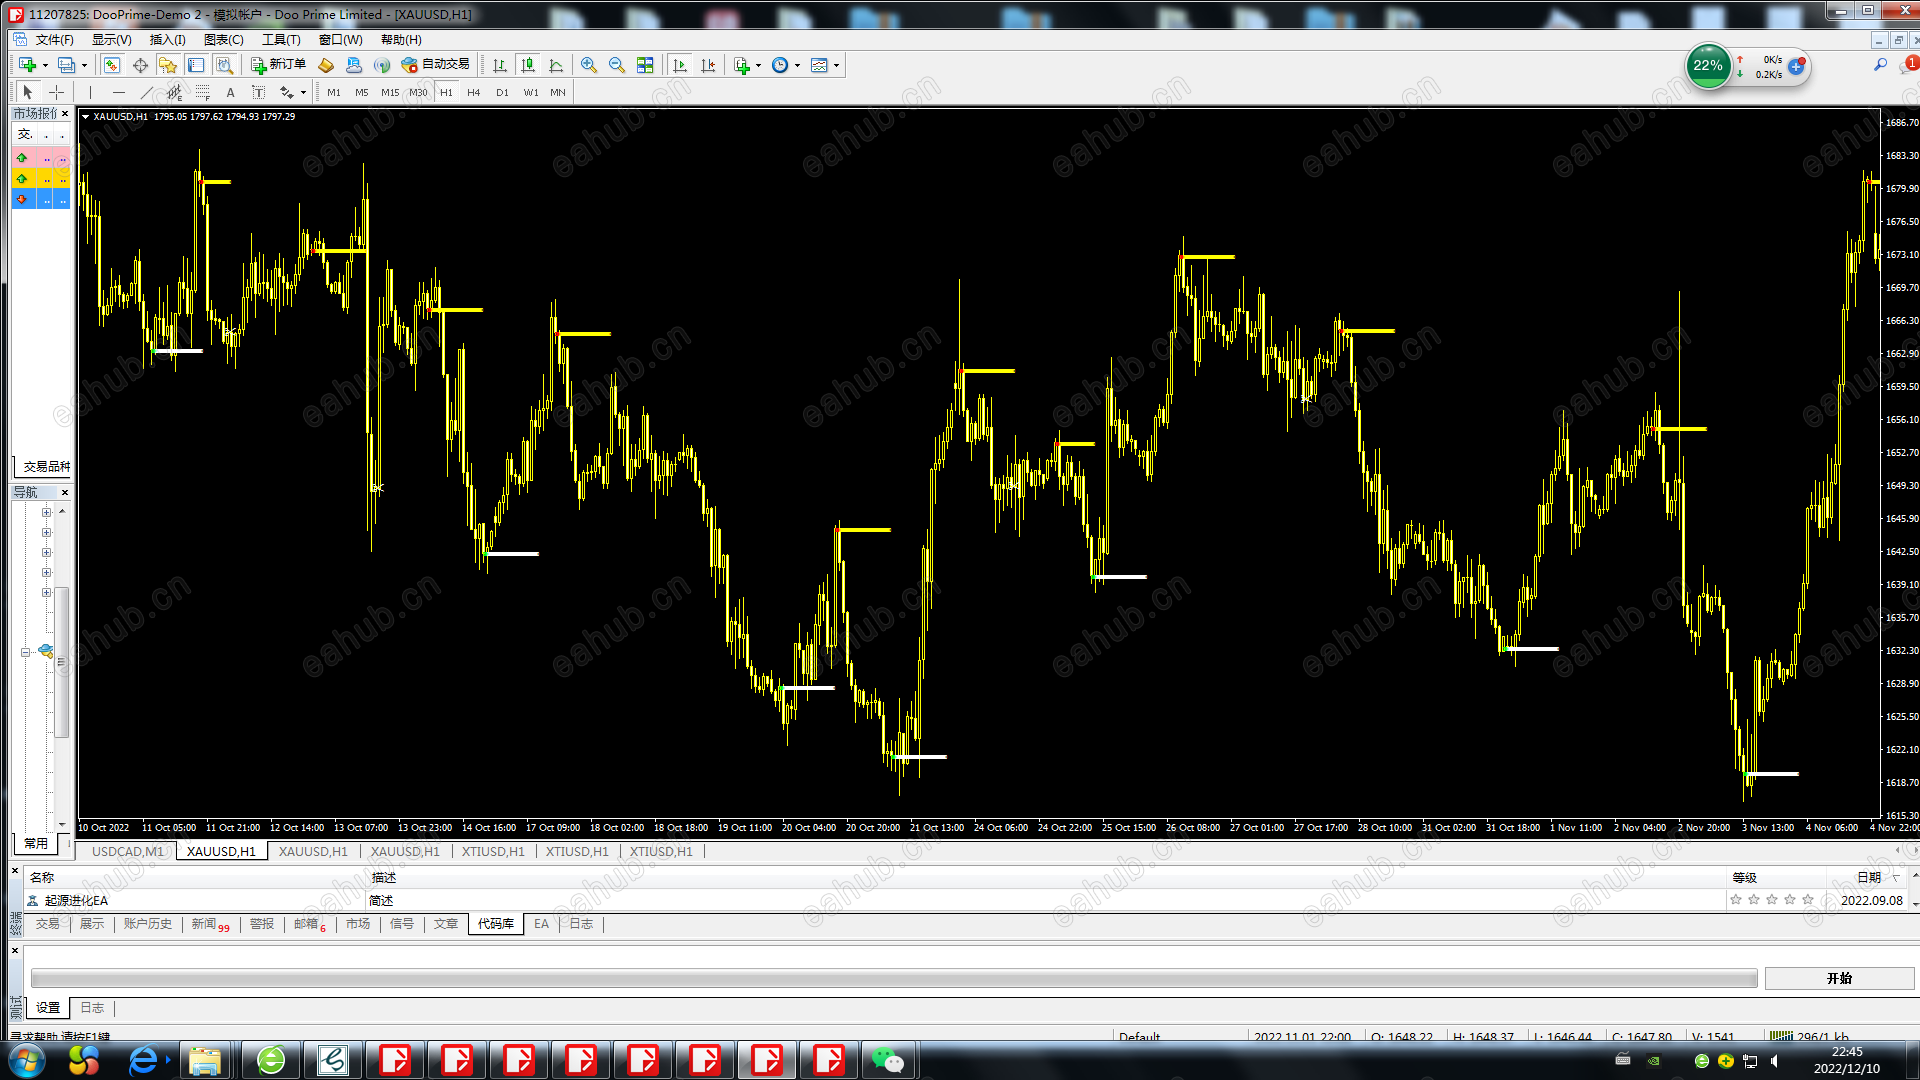The image size is (1920, 1080).
Task: Select the crosshair cursor tool
Action: (x=57, y=92)
